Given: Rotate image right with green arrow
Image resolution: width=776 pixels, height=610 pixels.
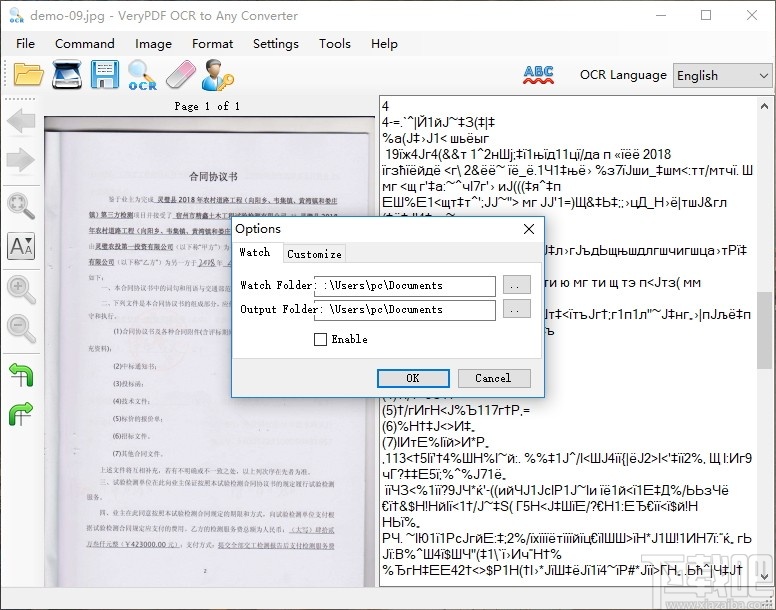Looking at the screenshot, I should coord(21,414).
